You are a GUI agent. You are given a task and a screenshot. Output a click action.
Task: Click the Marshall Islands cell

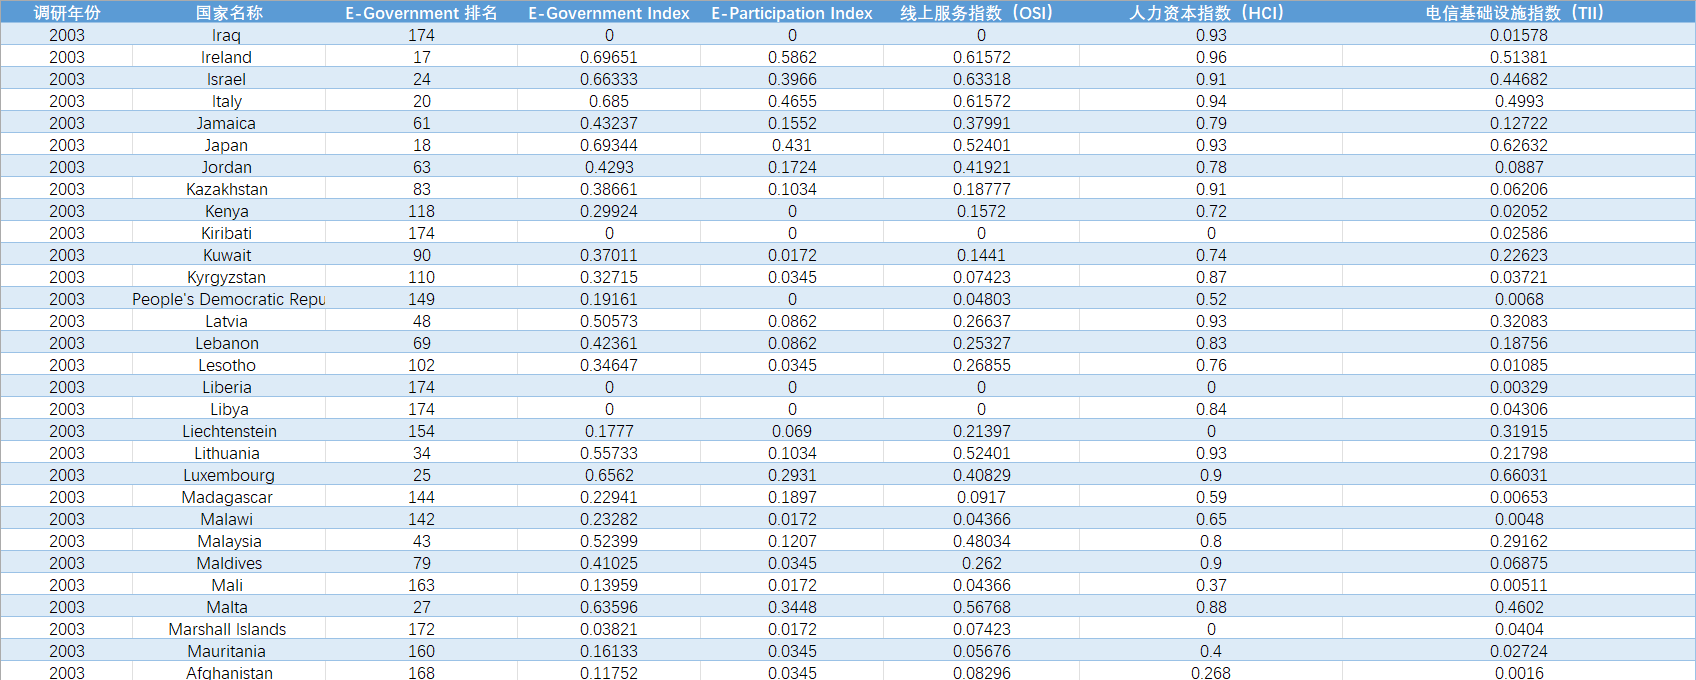click(x=227, y=629)
